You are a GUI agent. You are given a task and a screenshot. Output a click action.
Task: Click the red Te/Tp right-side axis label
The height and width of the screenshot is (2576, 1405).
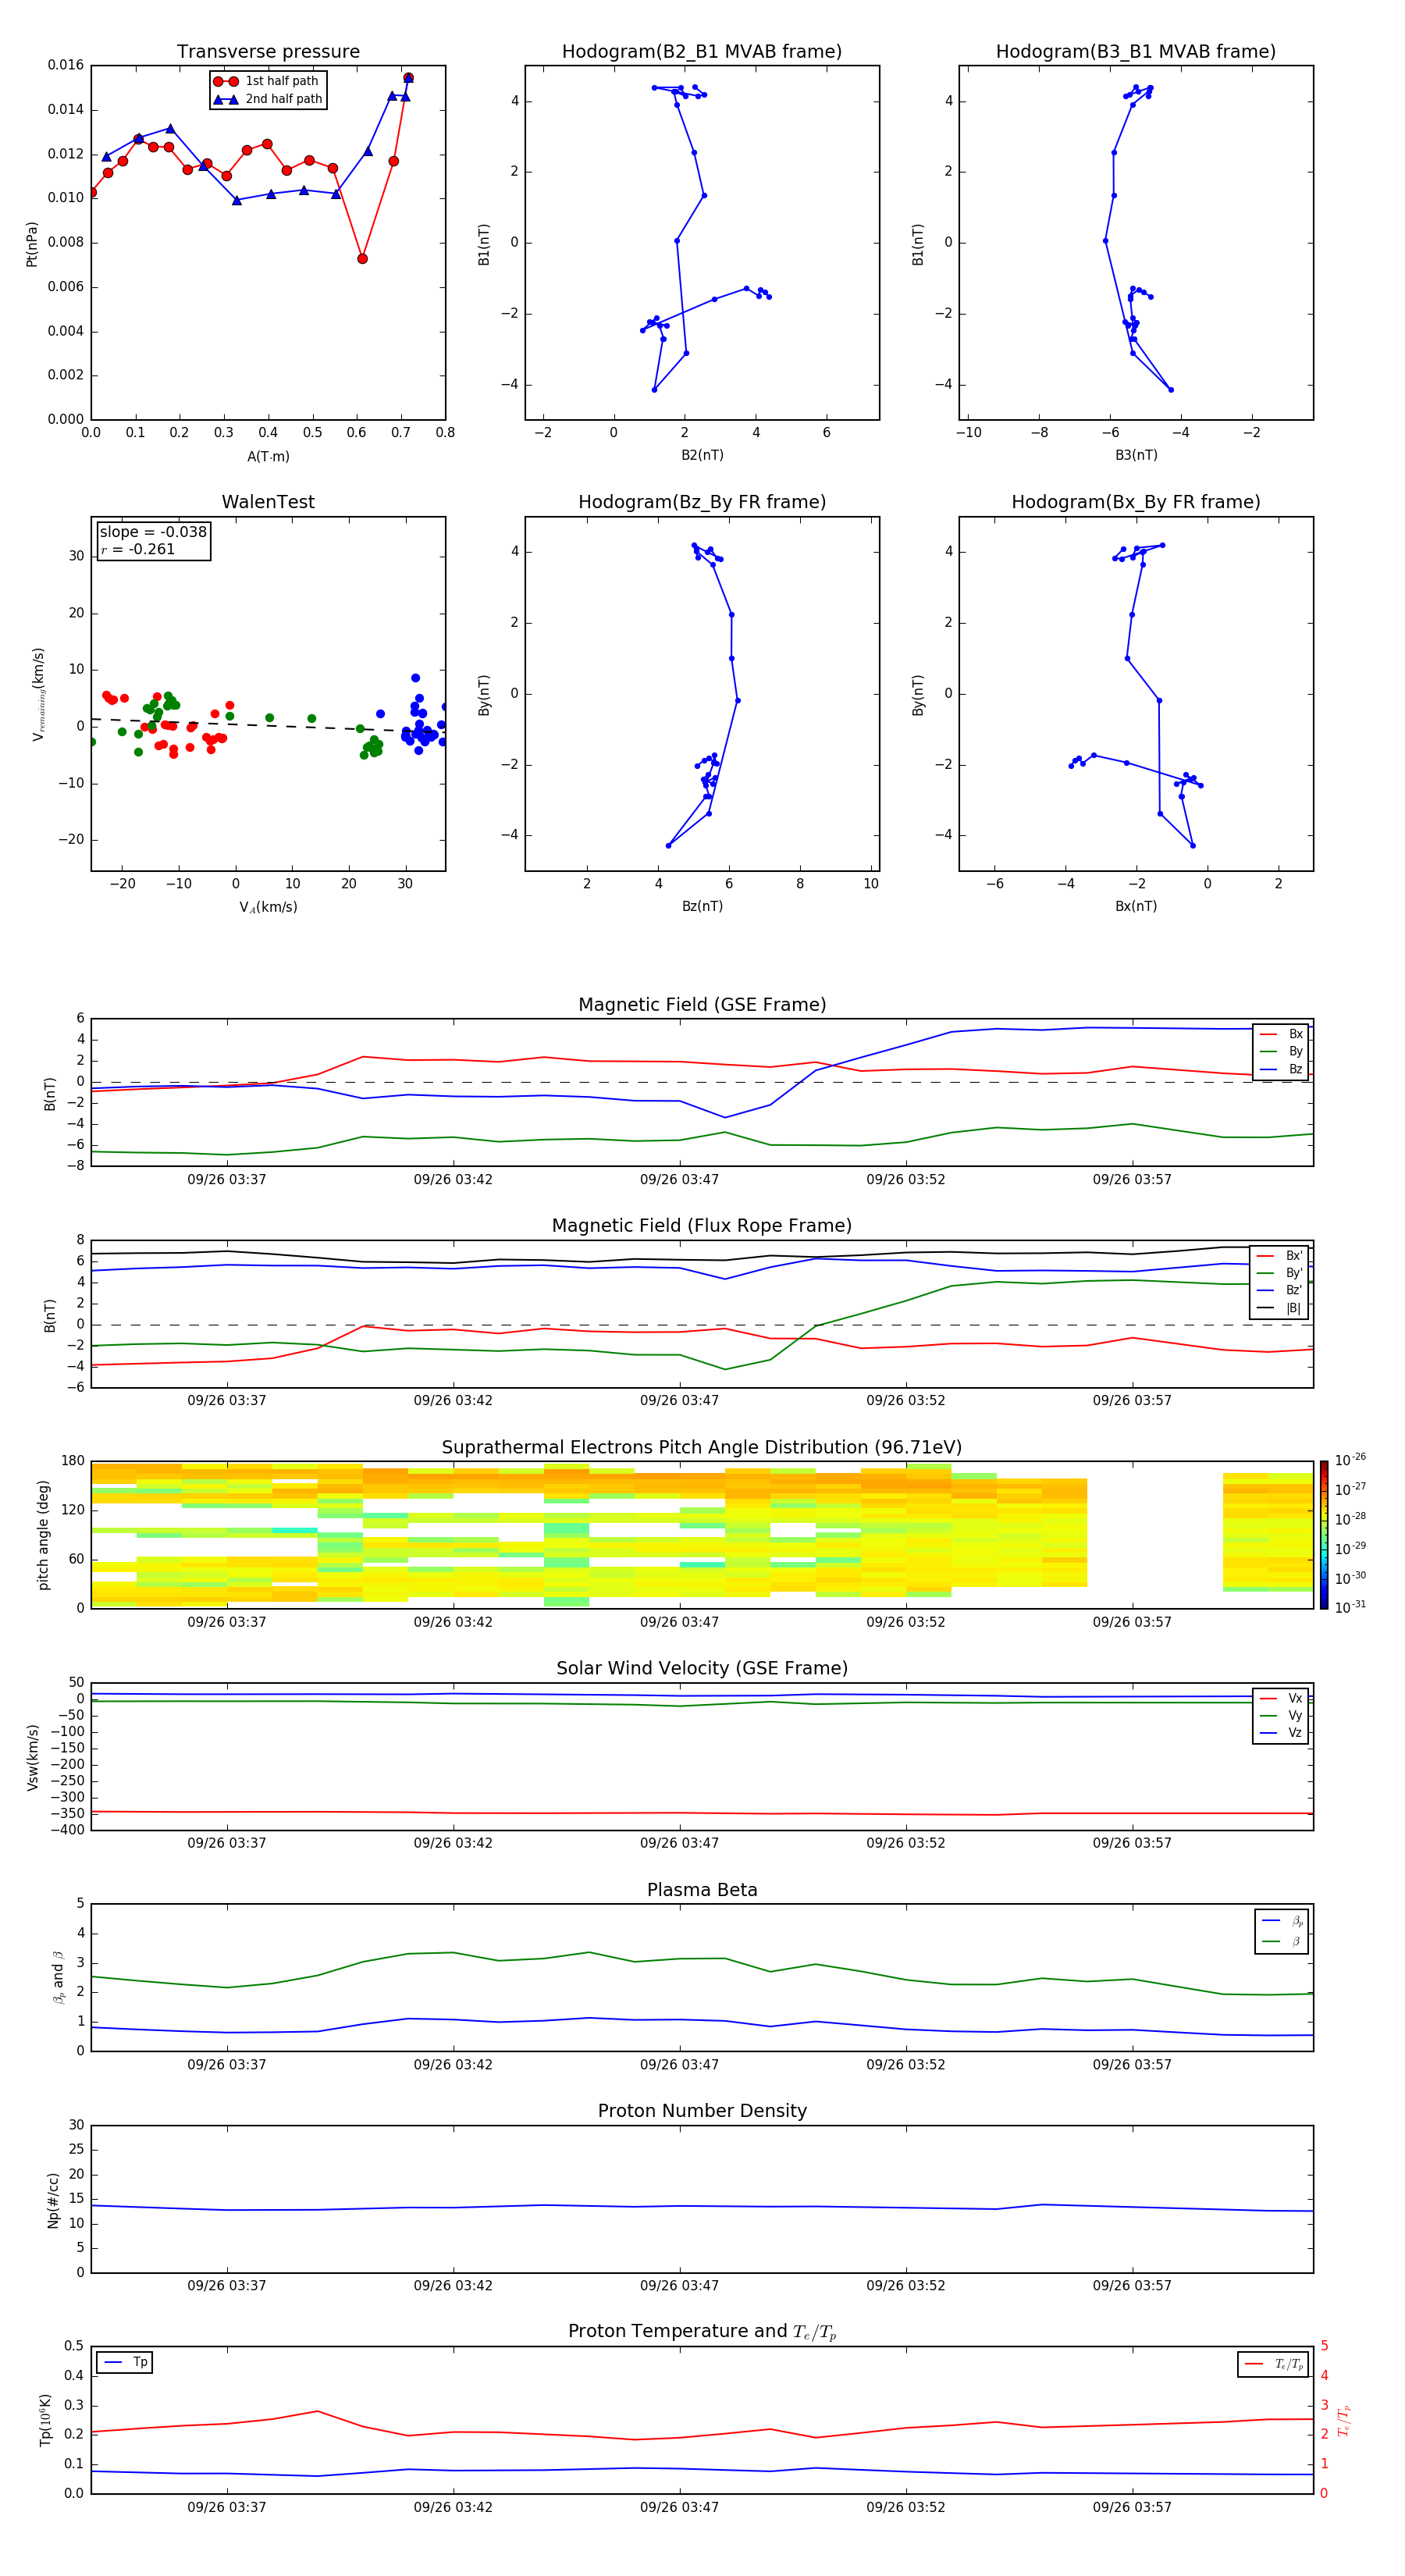(1345, 2420)
